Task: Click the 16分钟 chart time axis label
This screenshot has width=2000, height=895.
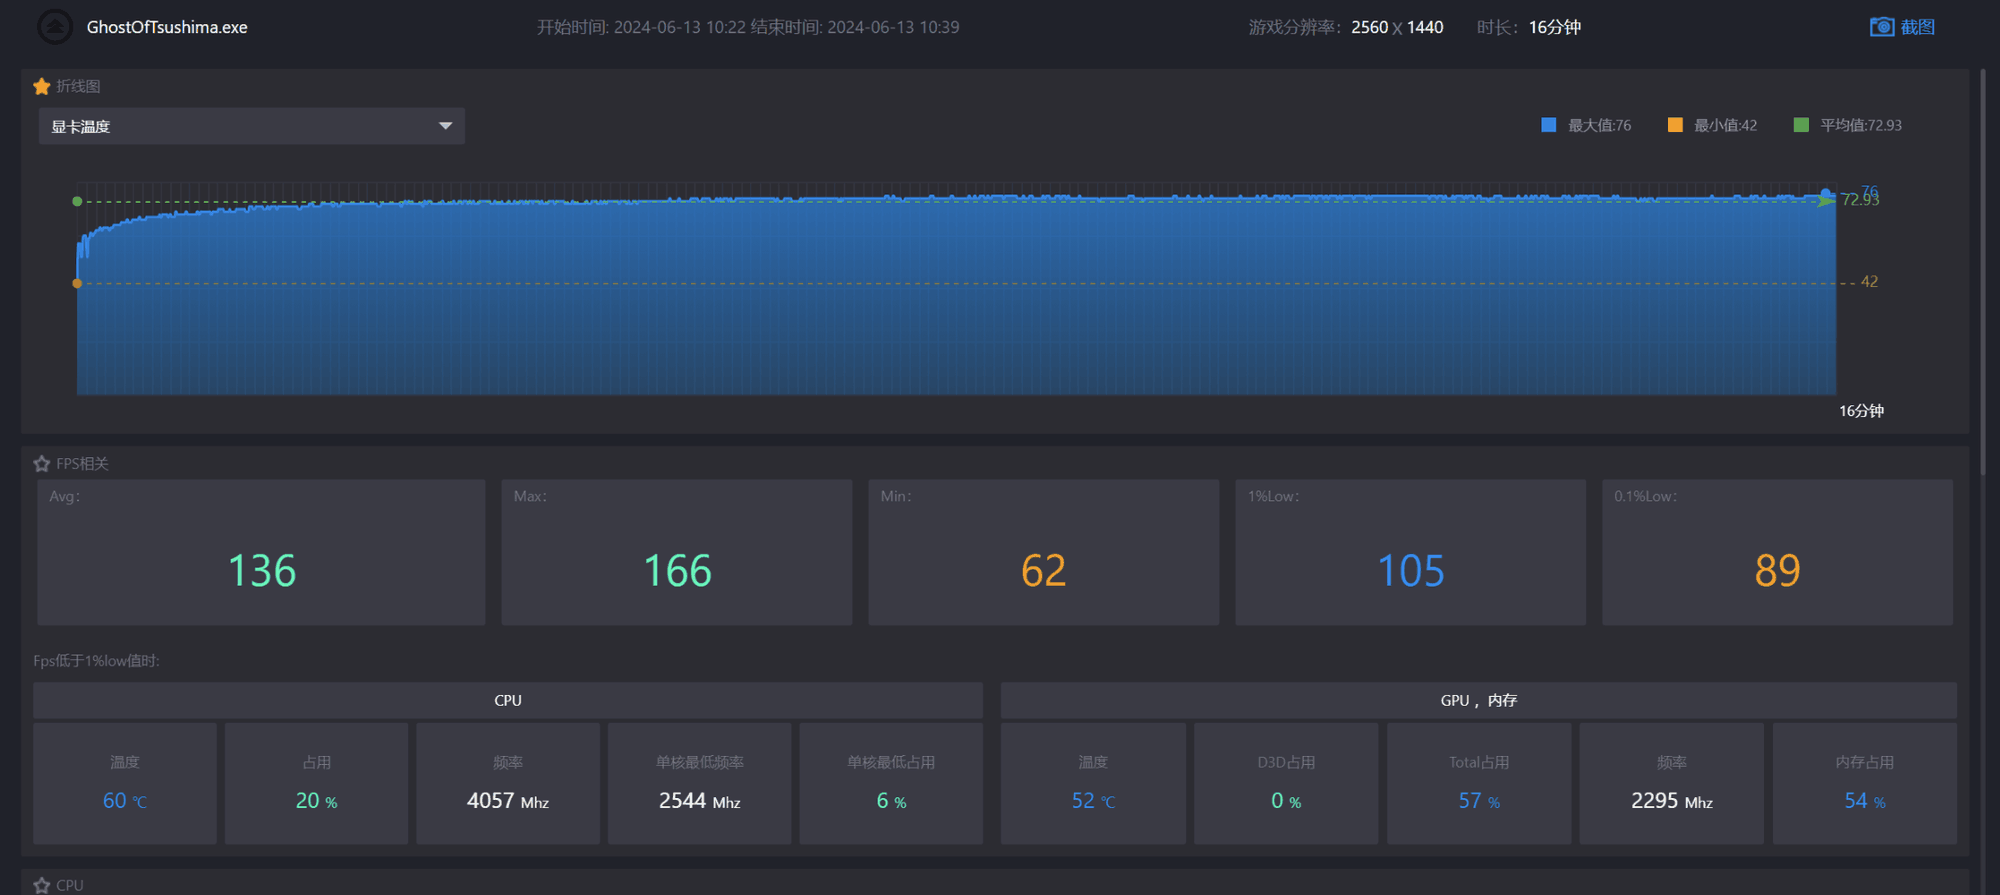Action: (1861, 411)
